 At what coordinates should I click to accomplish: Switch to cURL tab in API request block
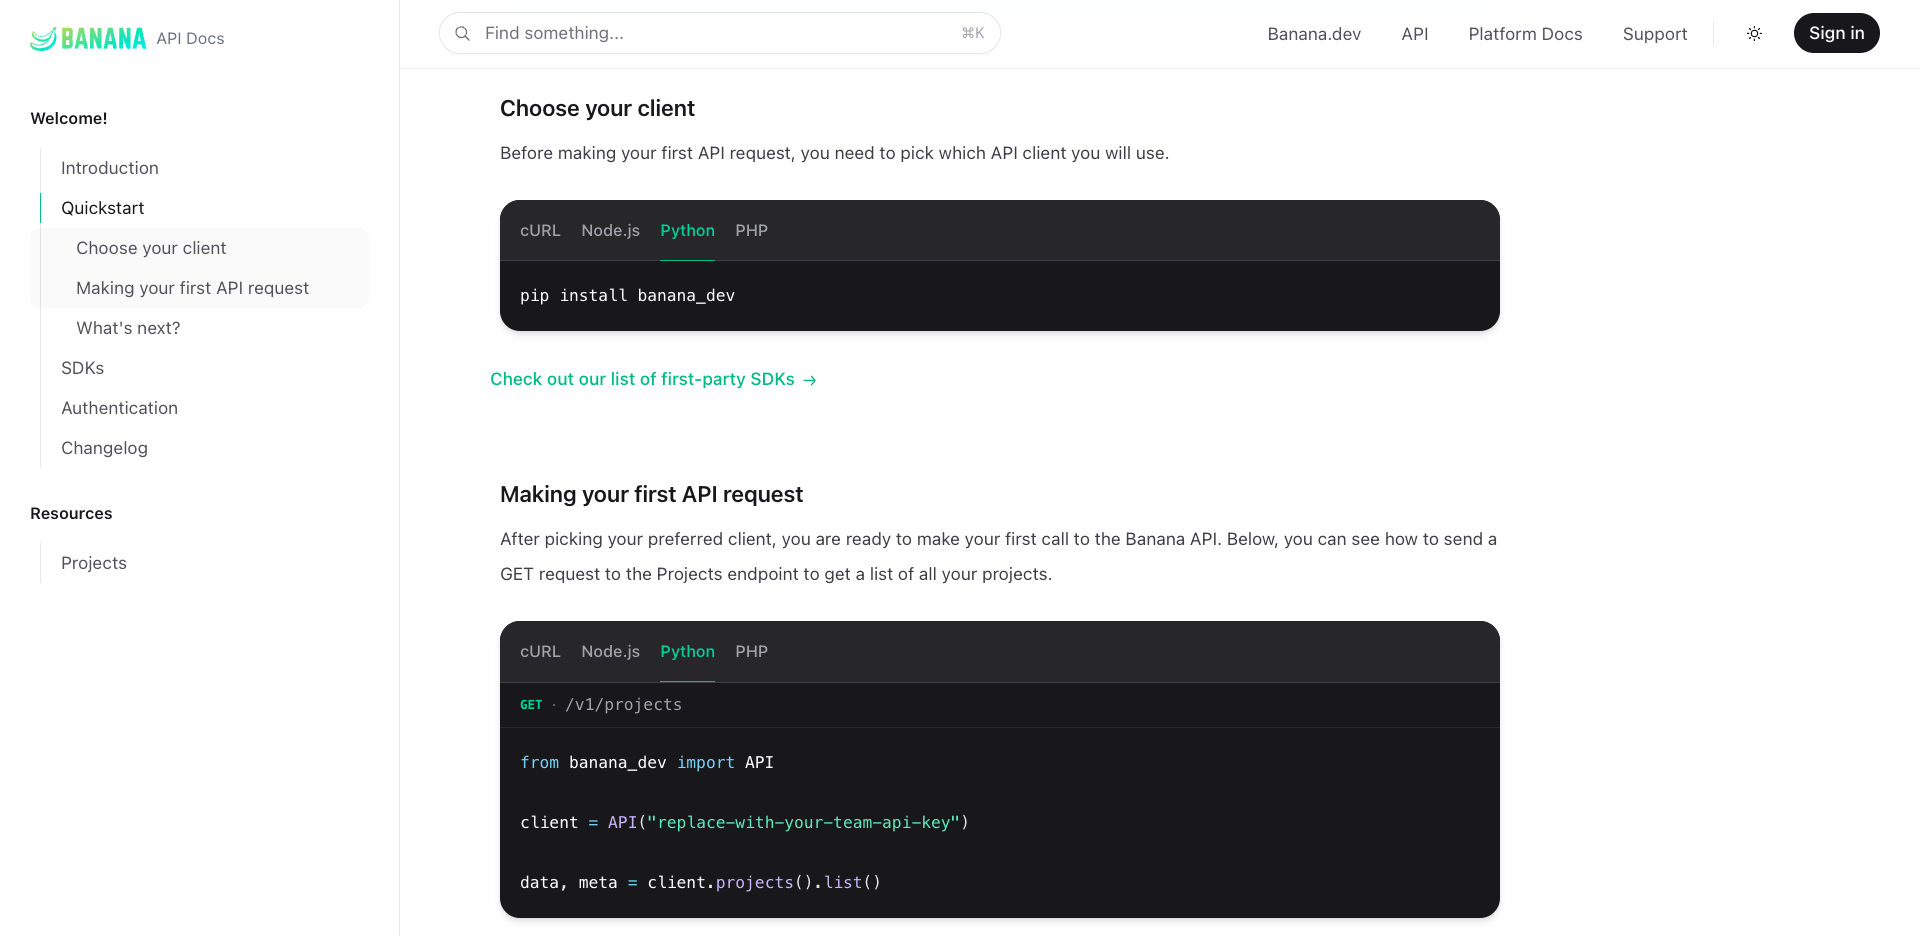[540, 652]
